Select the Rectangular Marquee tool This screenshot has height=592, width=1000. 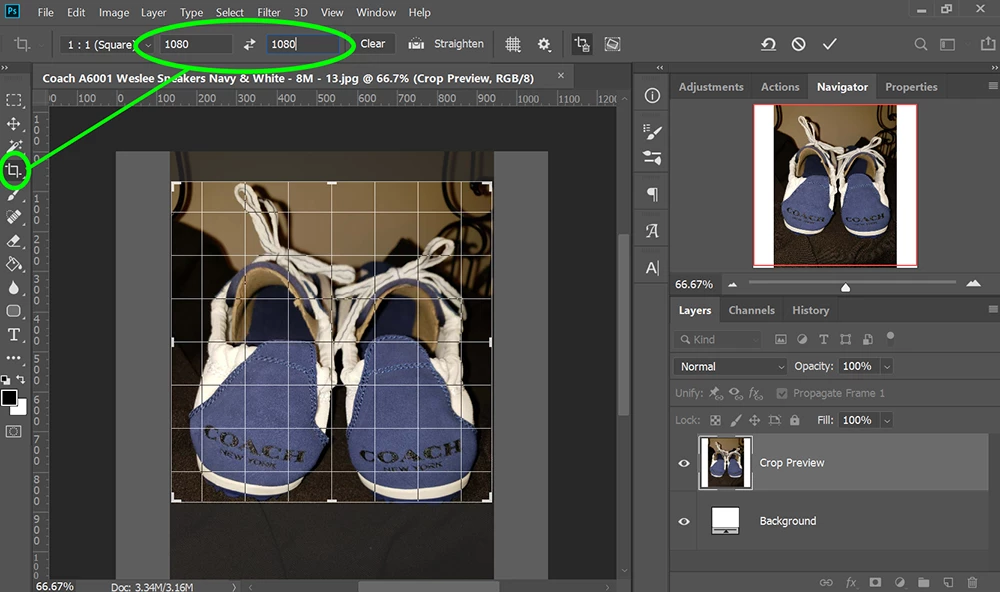click(x=13, y=100)
